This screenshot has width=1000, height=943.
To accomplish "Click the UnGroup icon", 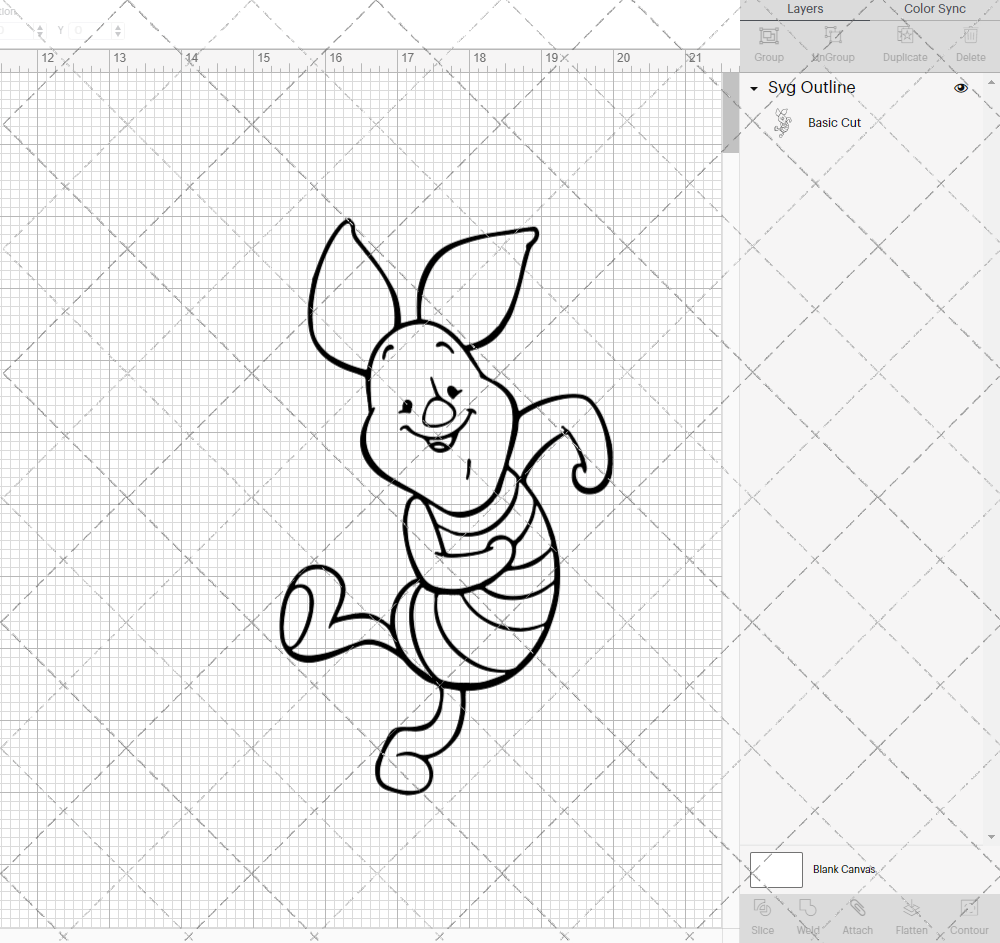I will coord(832,36).
